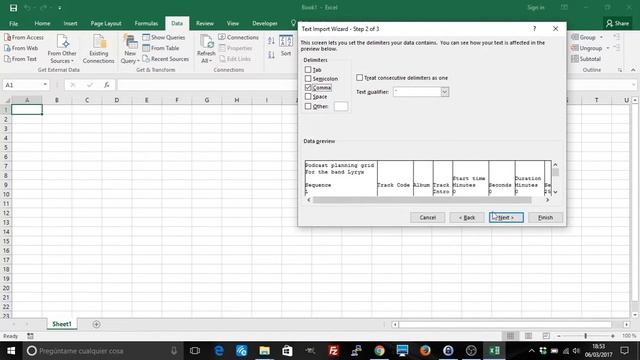Click Sort A to Z icon

pos(271,40)
